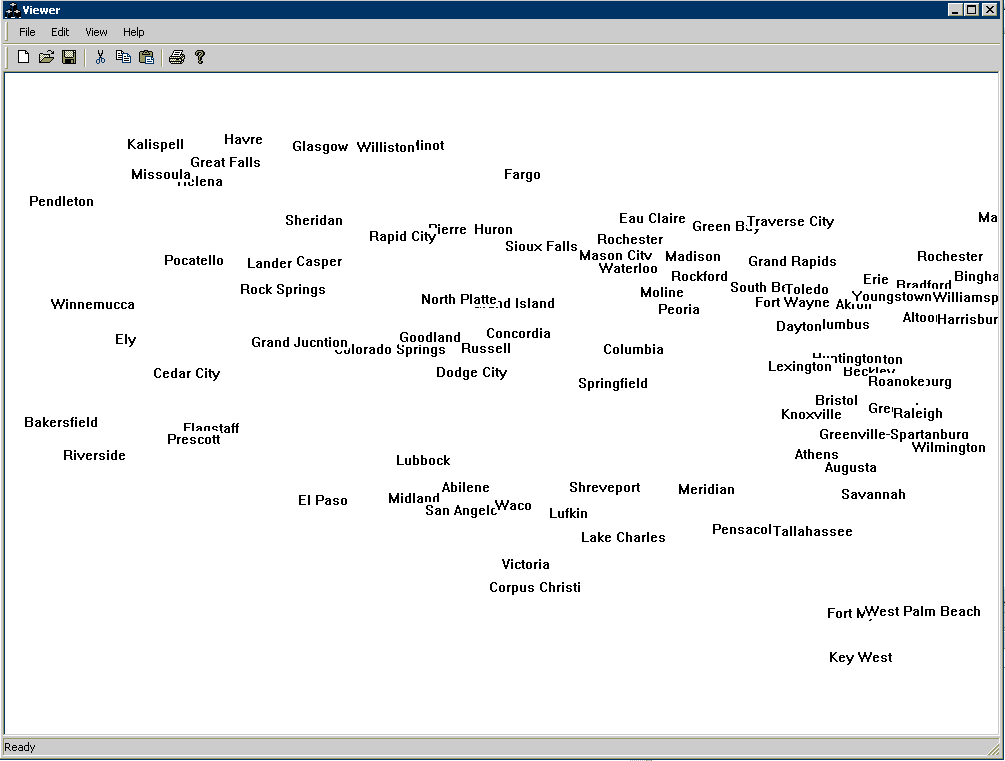Open the File menu

[26, 32]
